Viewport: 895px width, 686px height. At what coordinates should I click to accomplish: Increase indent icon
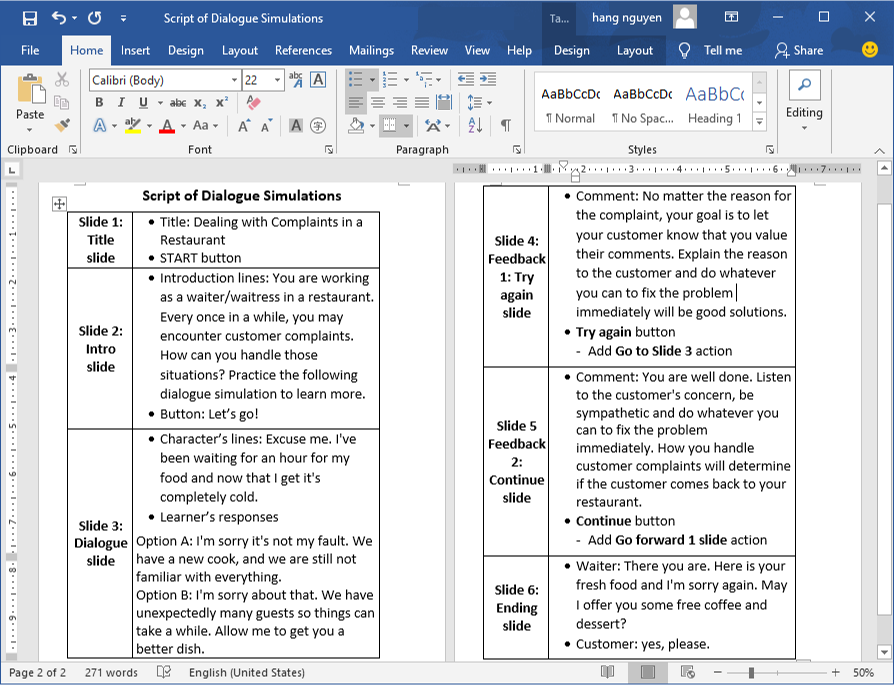click(488, 79)
